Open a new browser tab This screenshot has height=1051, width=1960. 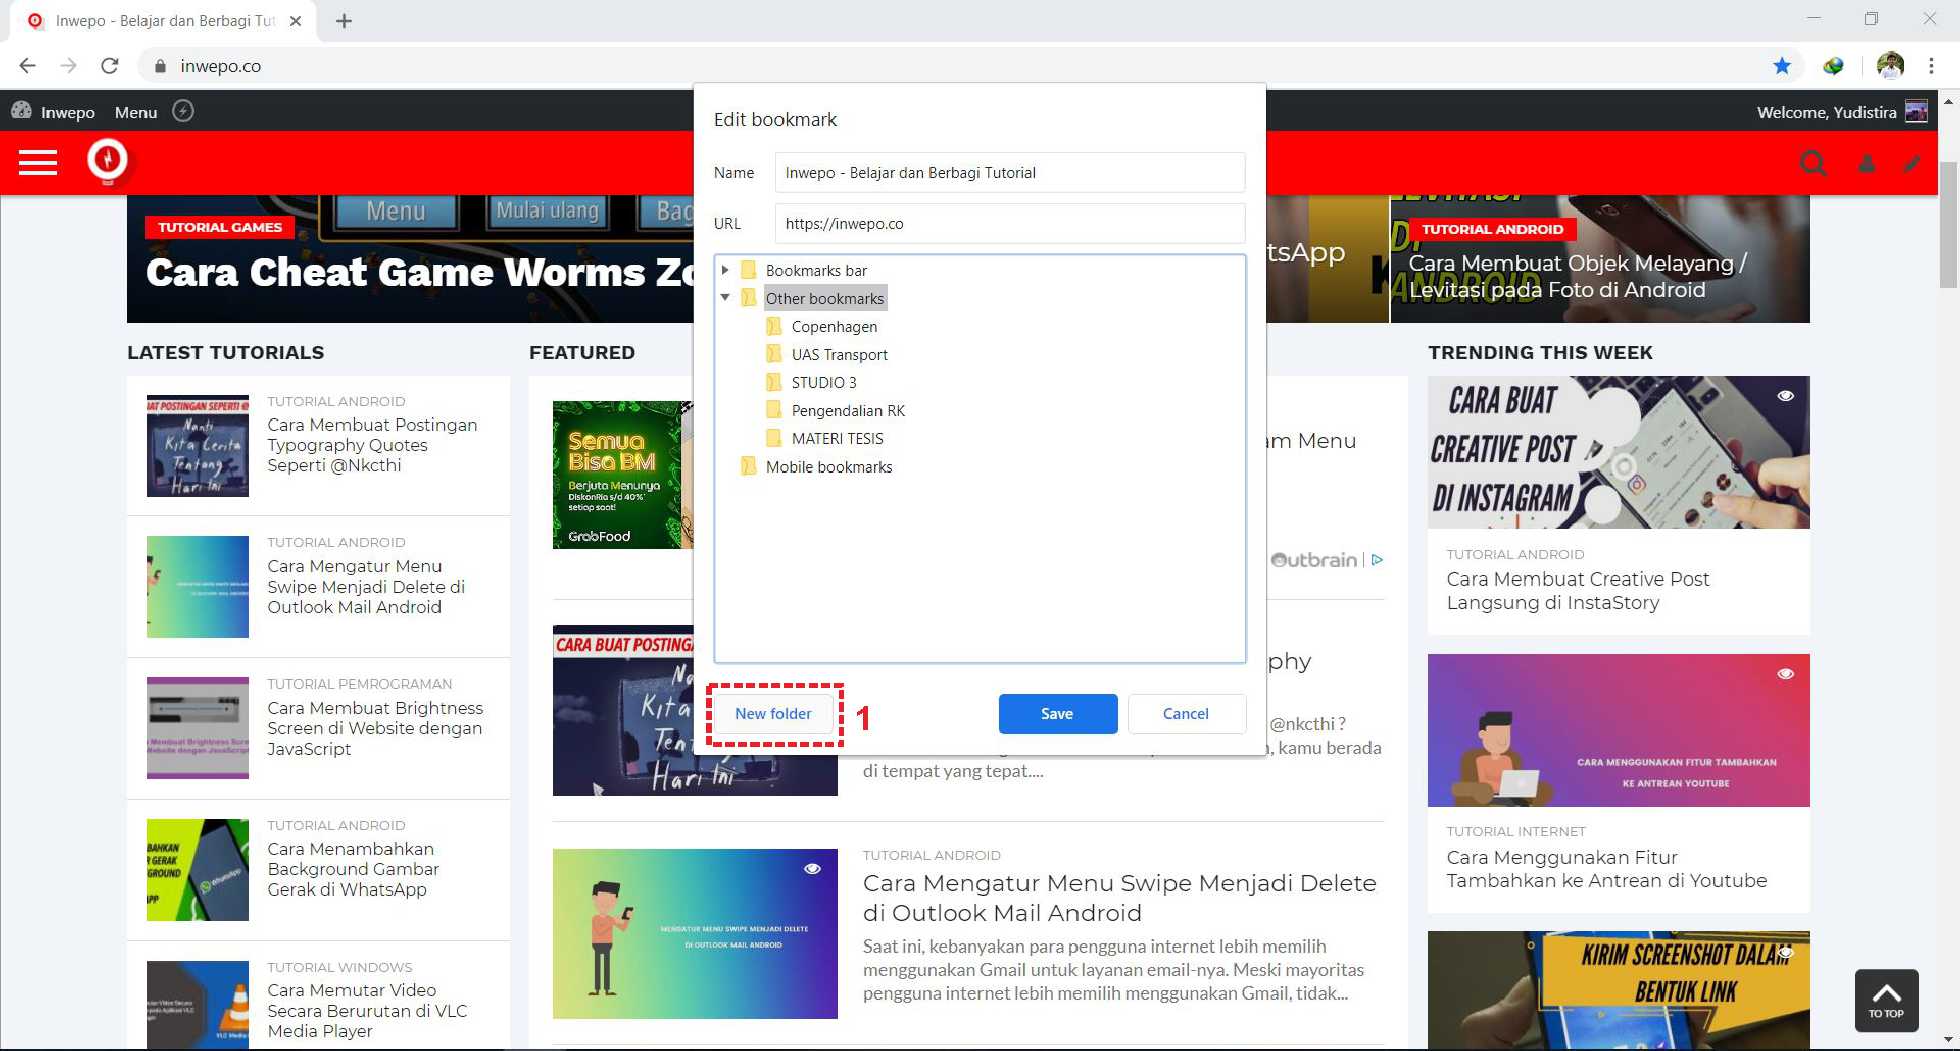344,21
